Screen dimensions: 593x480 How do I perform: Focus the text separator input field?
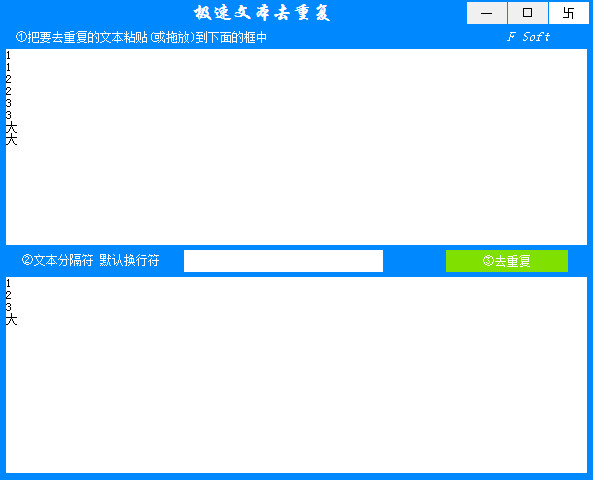[283, 261]
